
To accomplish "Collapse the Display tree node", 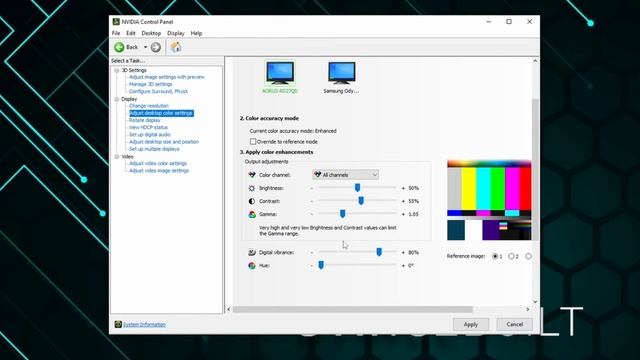I will click(x=117, y=99).
